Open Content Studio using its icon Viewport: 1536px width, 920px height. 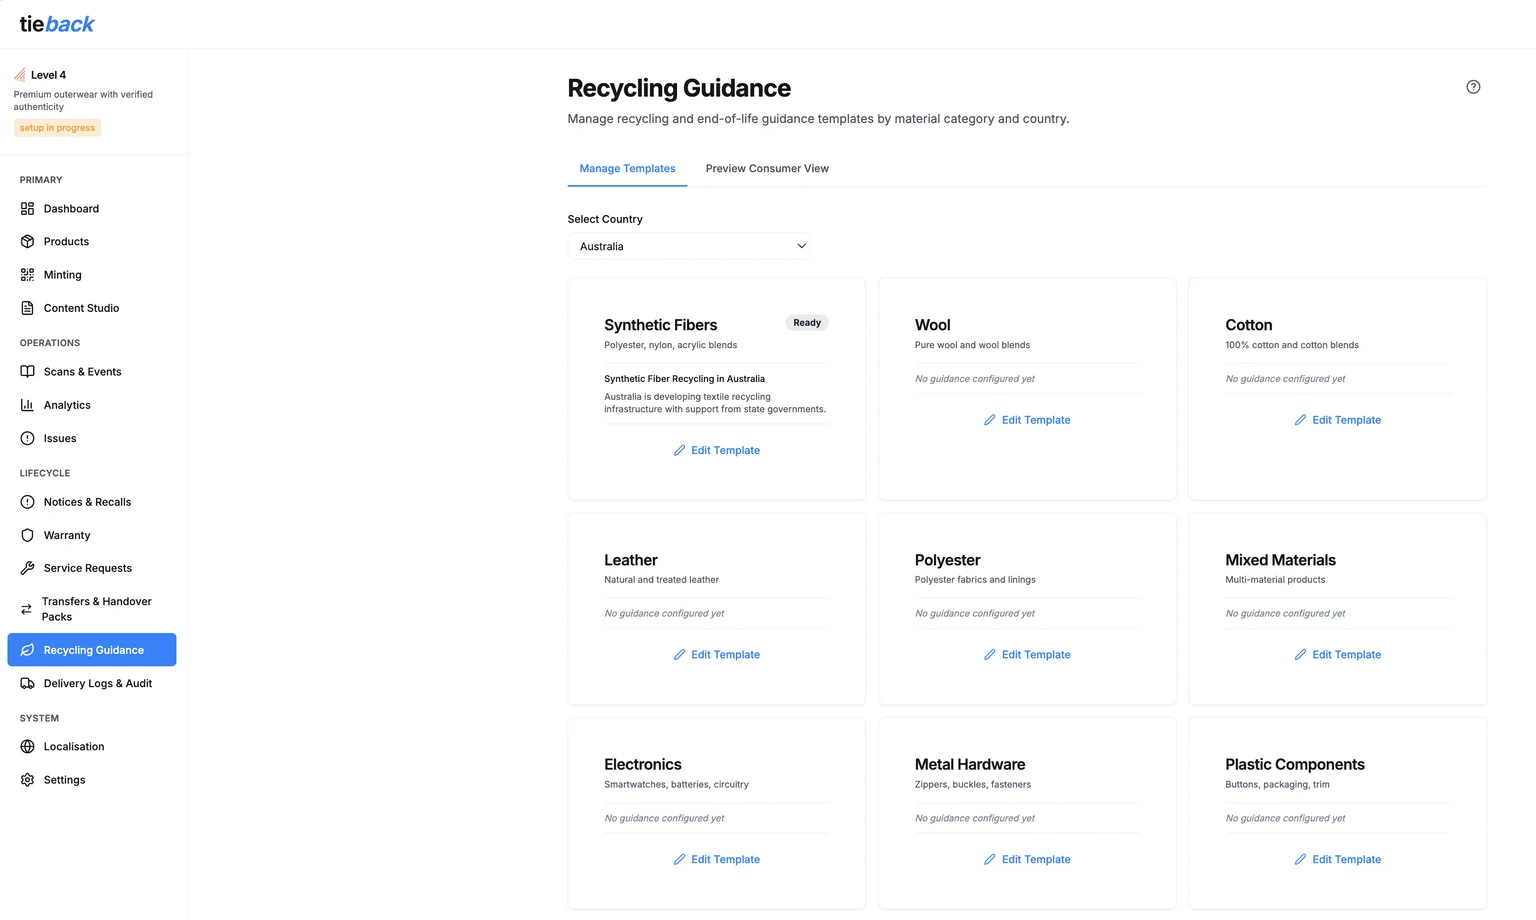pyautogui.click(x=27, y=307)
